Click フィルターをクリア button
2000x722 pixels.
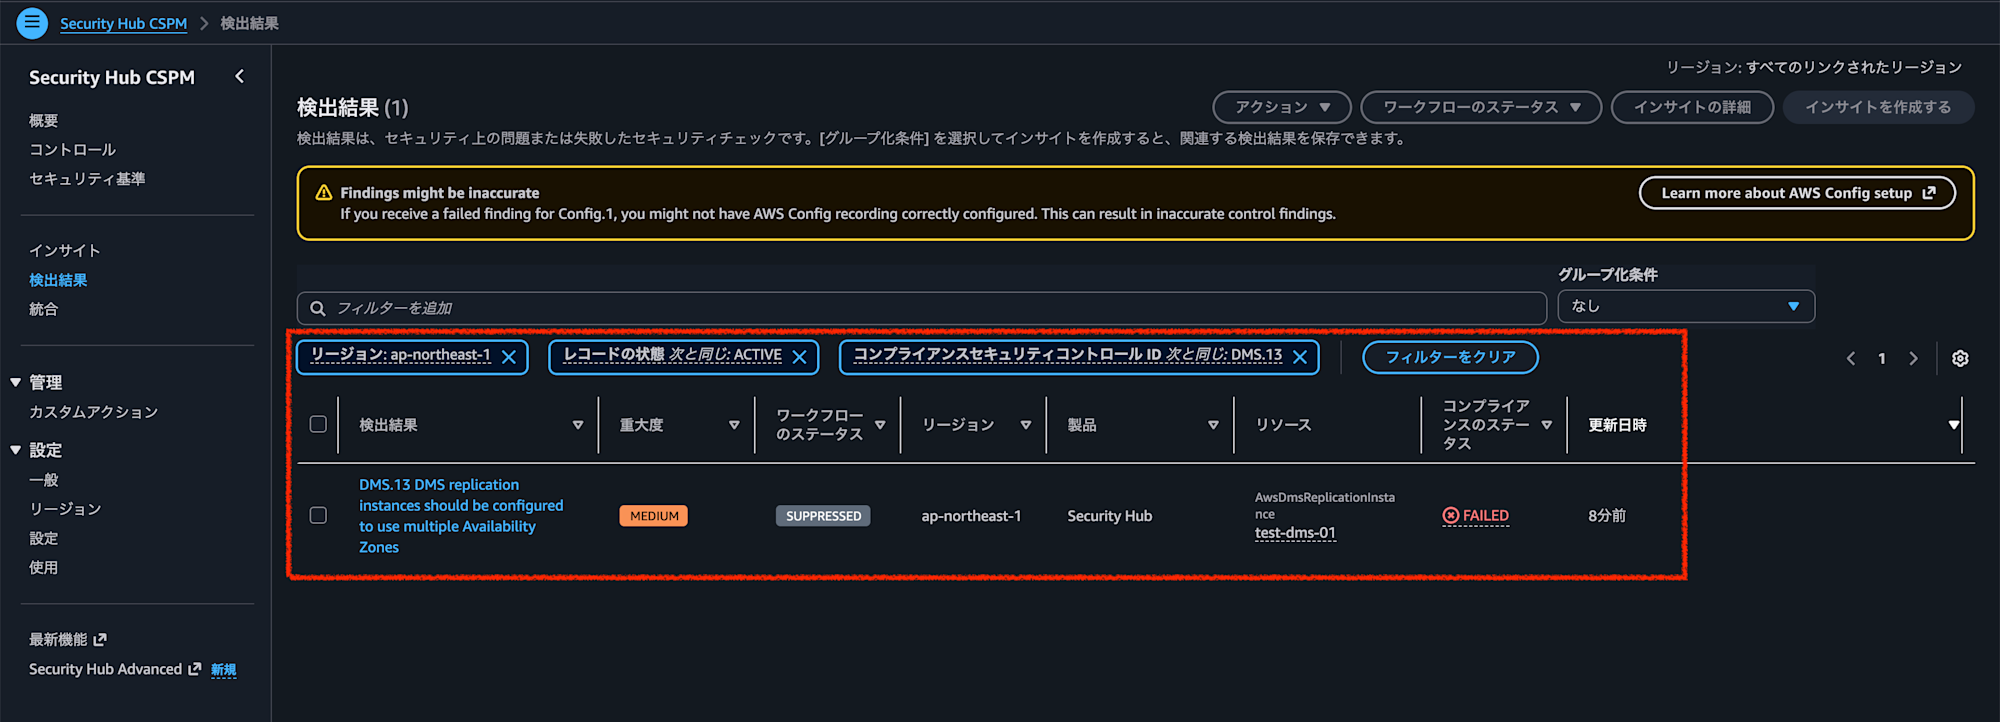click(1450, 357)
